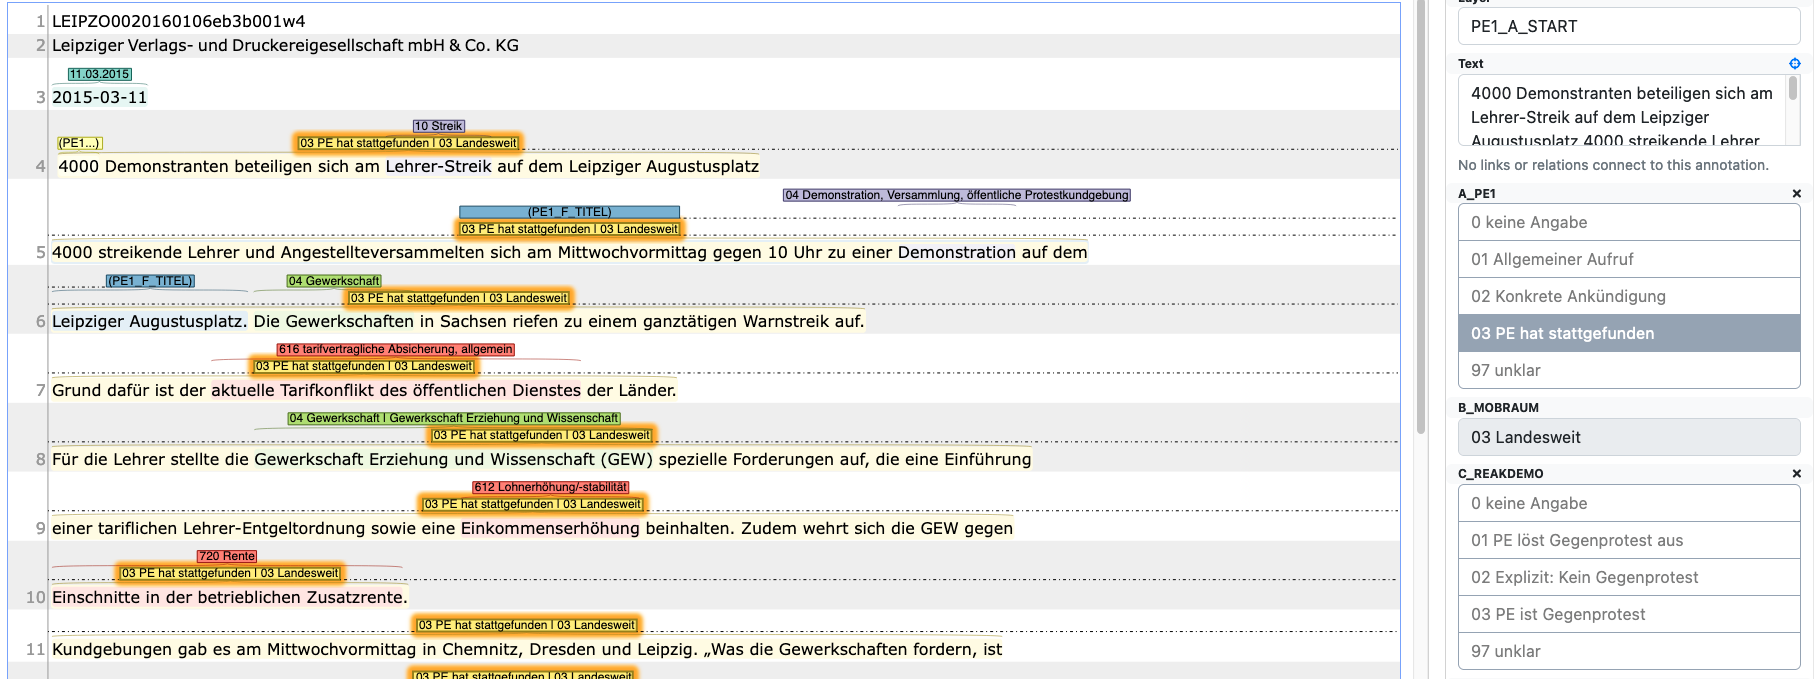This screenshot has width=1814, height=679.
Task: Select the '10 Streik' annotation label
Action: tap(439, 126)
